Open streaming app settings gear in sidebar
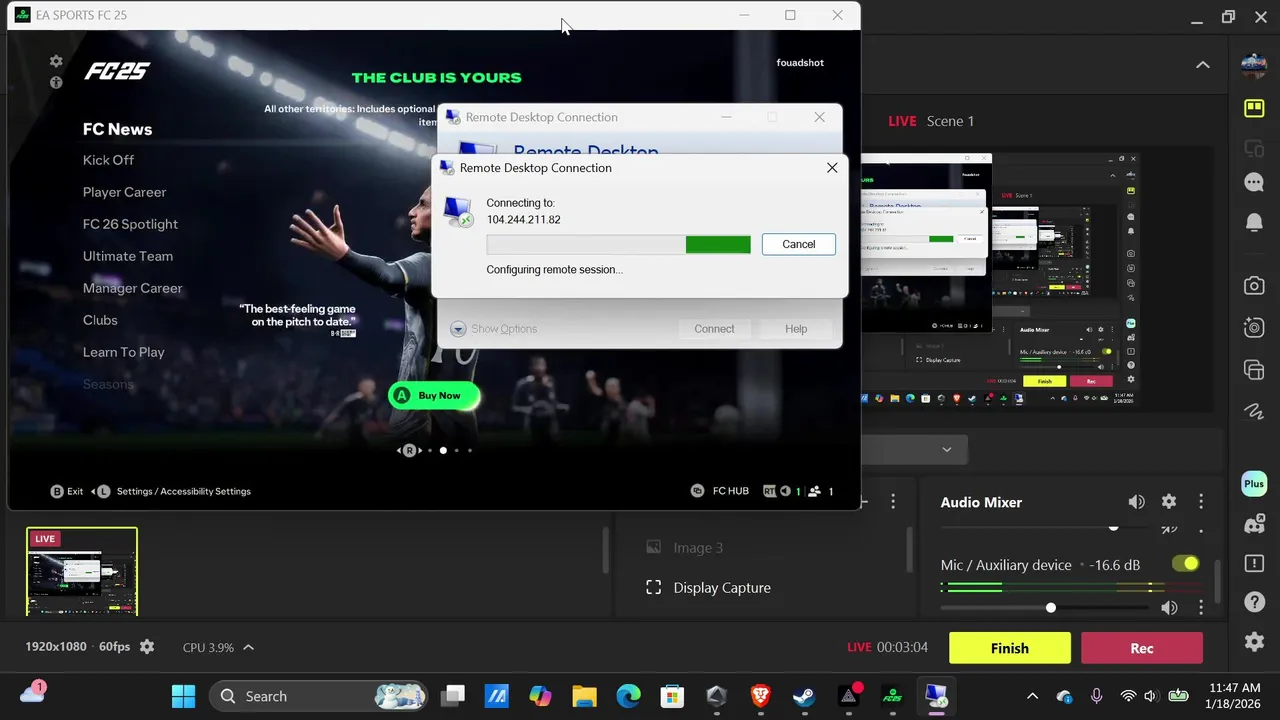 pyautogui.click(x=1254, y=642)
